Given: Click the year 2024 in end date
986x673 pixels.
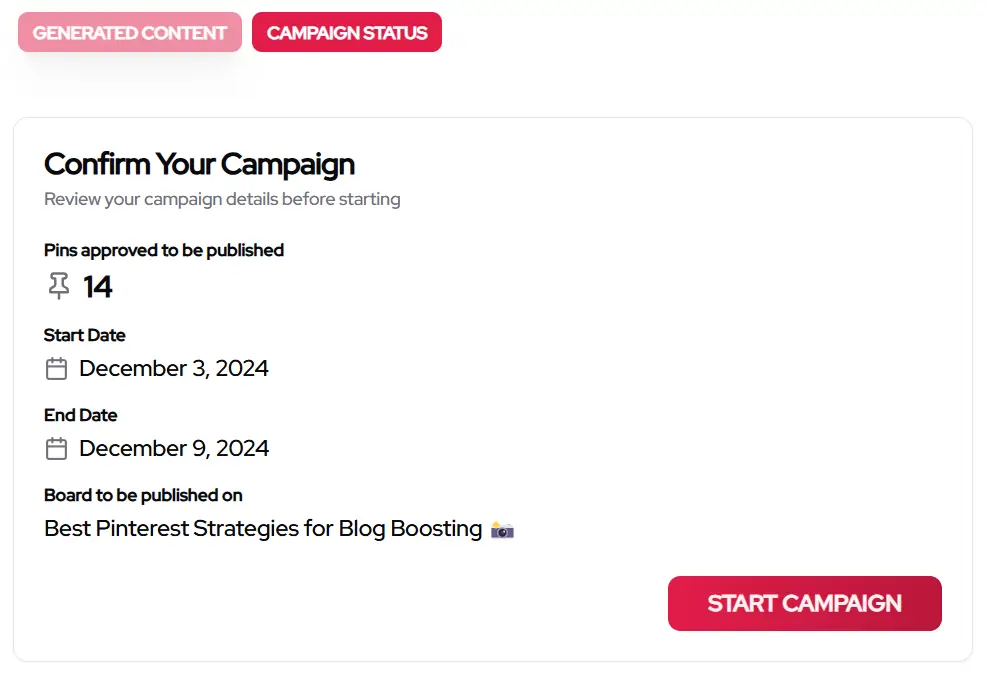Looking at the screenshot, I should pyautogui.click(x=242, y=448).
